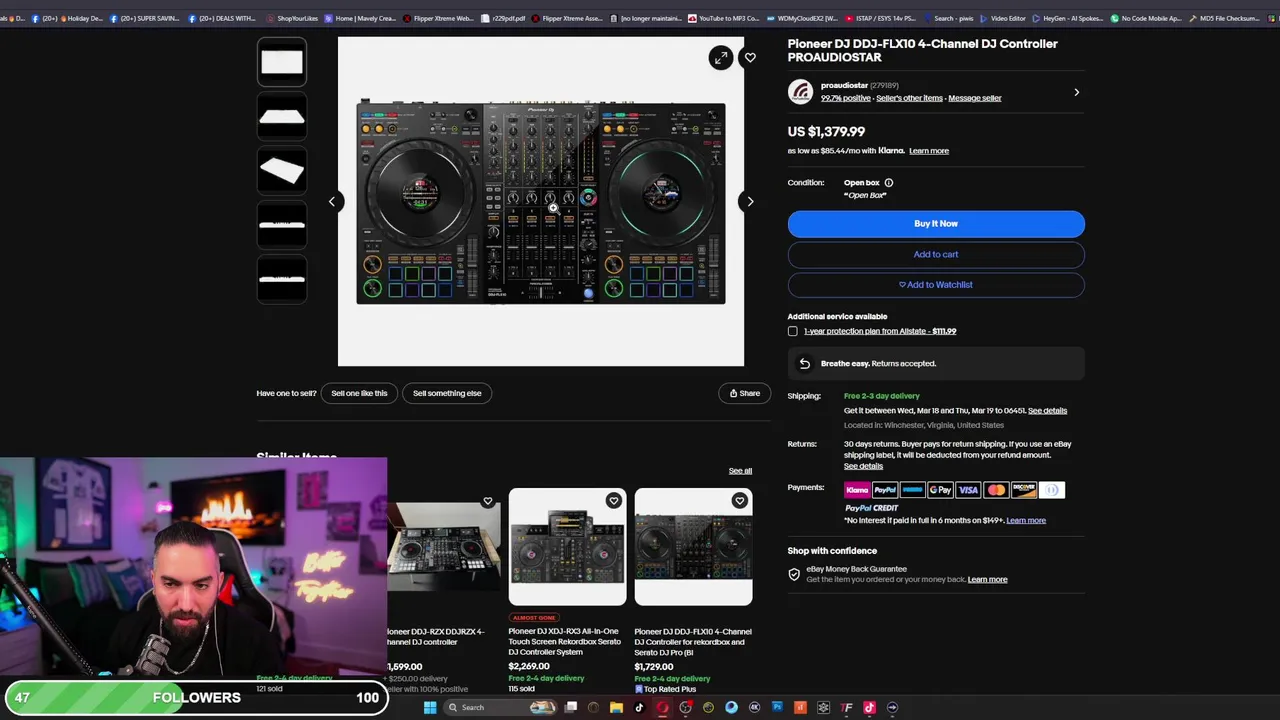This screenshot has width=1280, height=720.
Task: Open Photoshop from taskbar
Action: click(777, 708)
